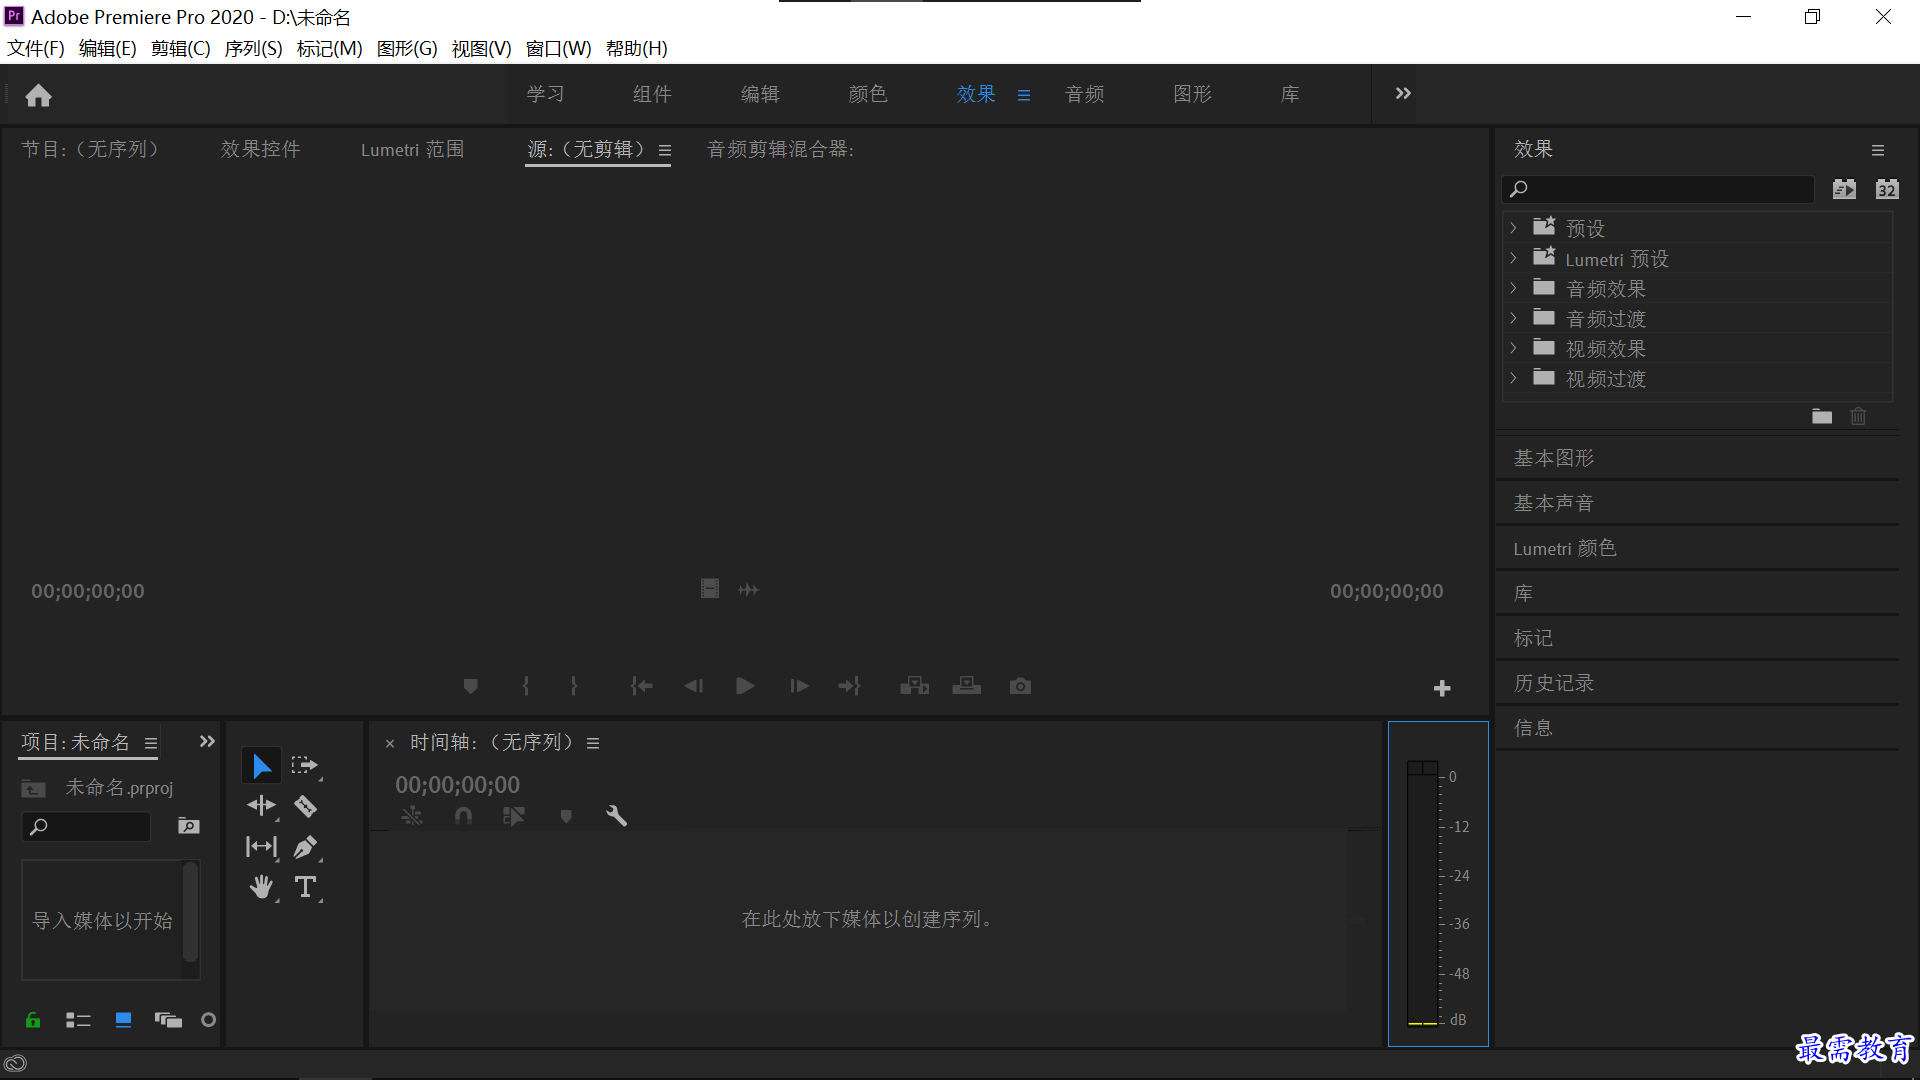Add marker in source monitor
Viewport: 1920px width, 1080px height.
[470, 686]
